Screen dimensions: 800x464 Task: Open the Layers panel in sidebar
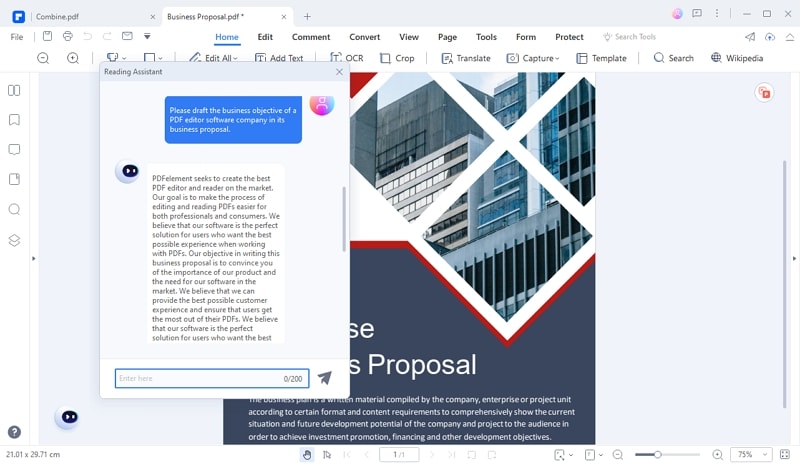click(14, 240)
